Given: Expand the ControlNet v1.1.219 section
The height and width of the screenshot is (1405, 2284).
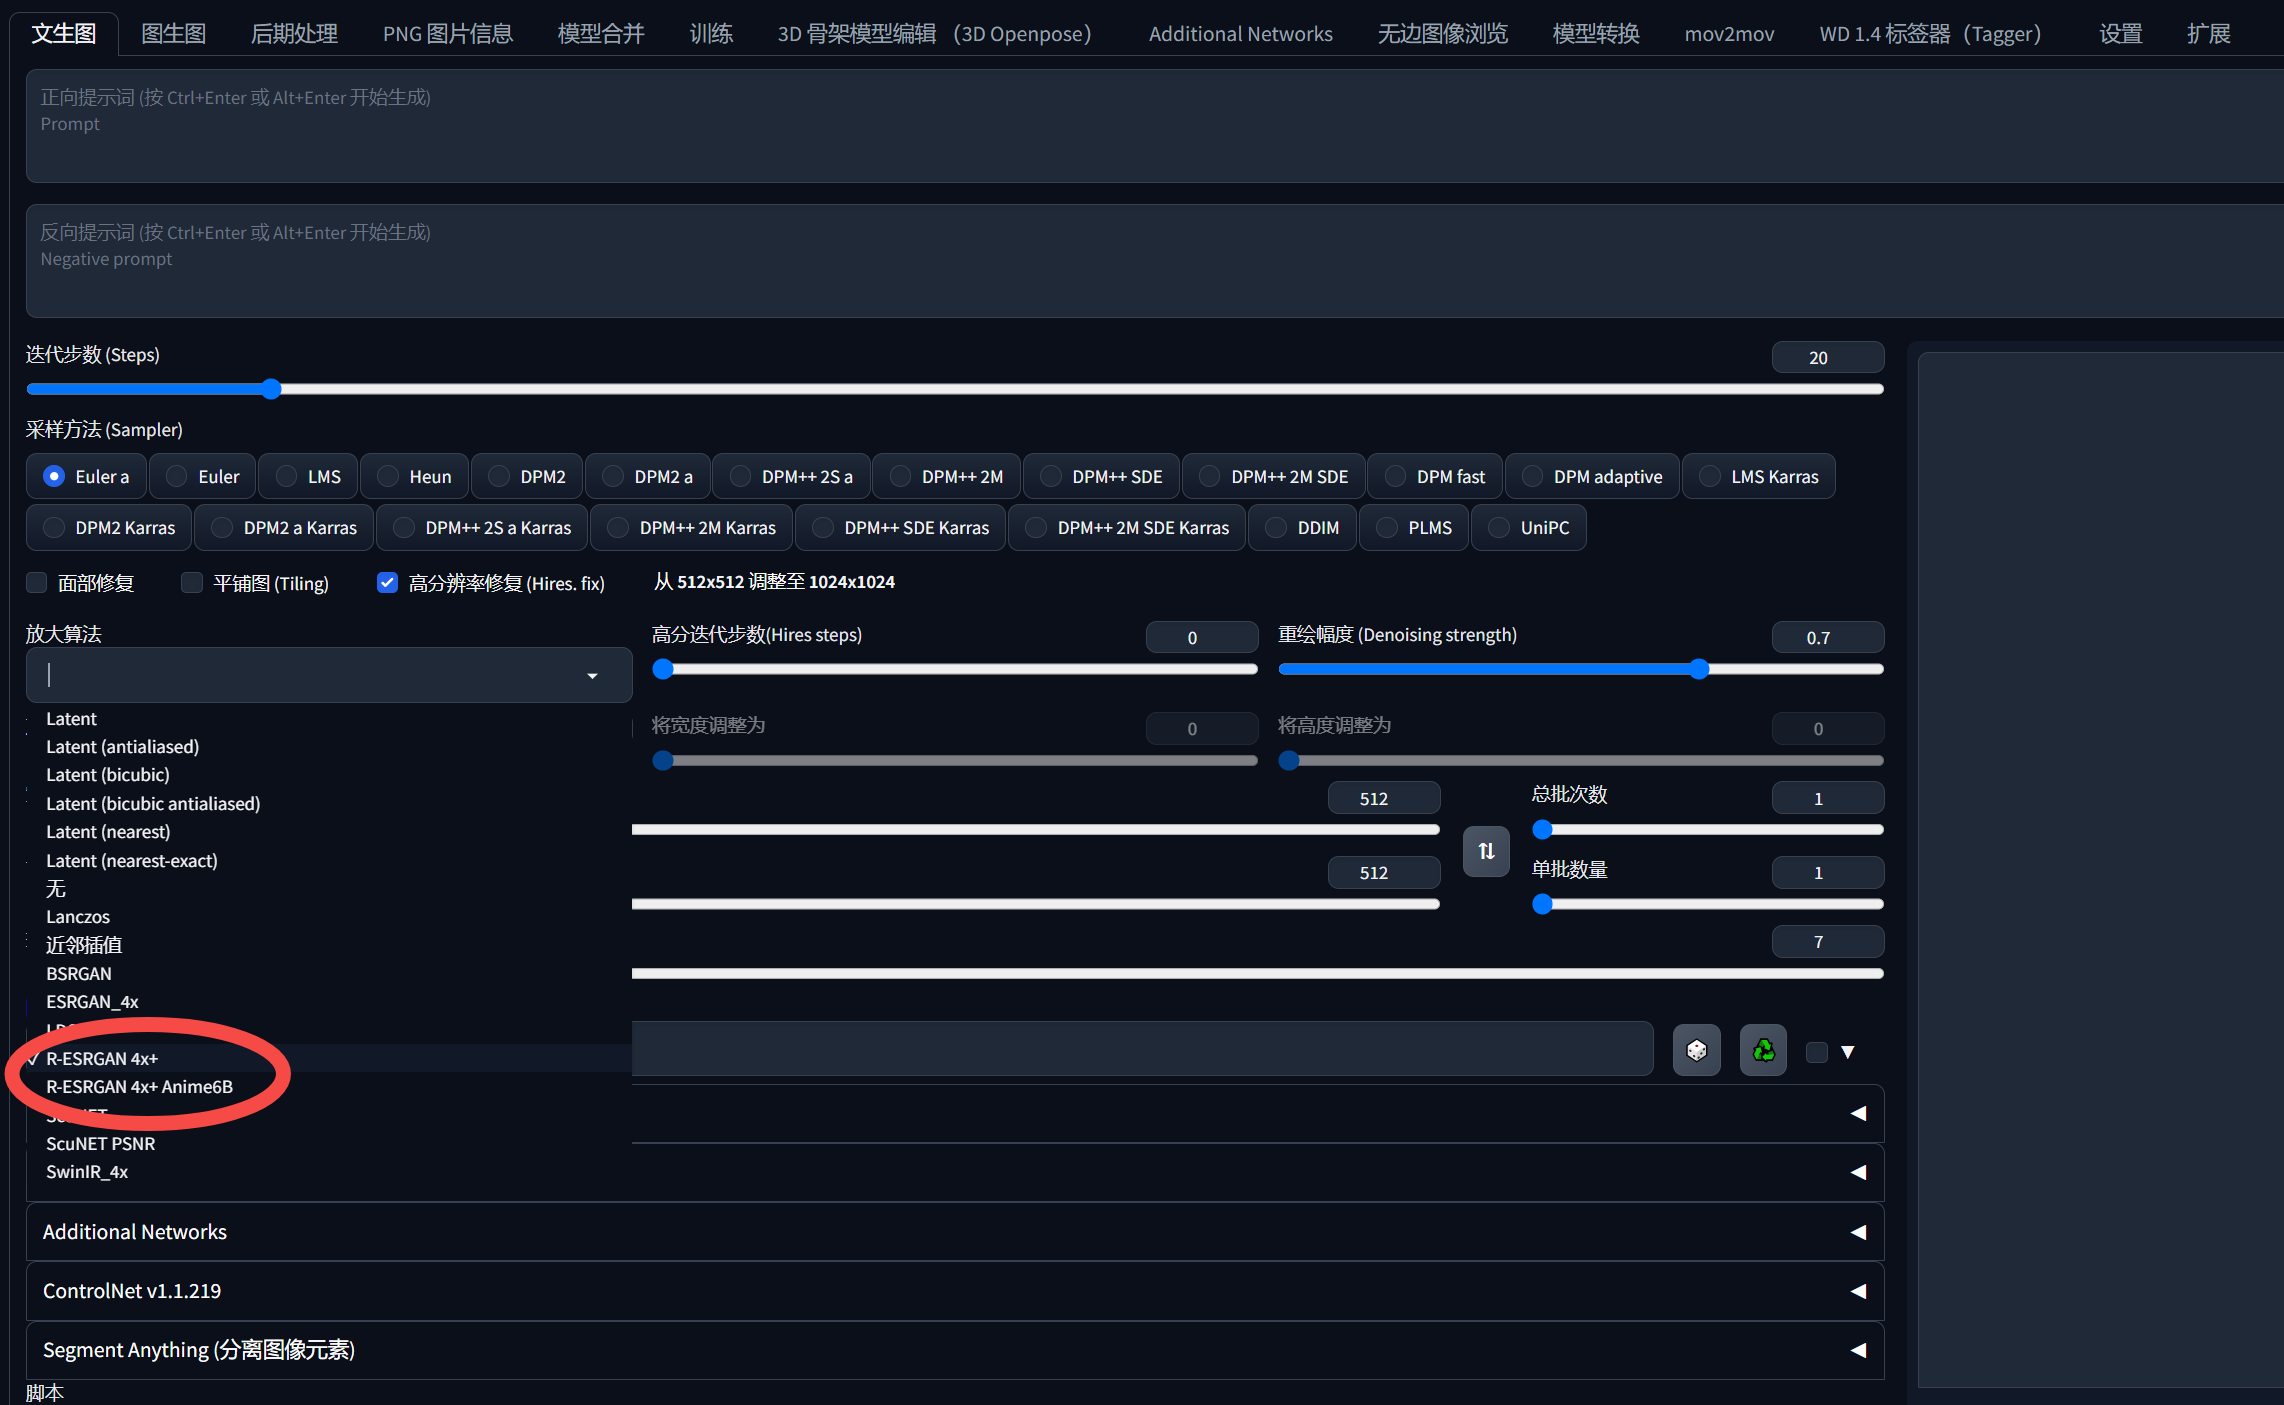Looking at the screenshot, I should pos(955,1291).
